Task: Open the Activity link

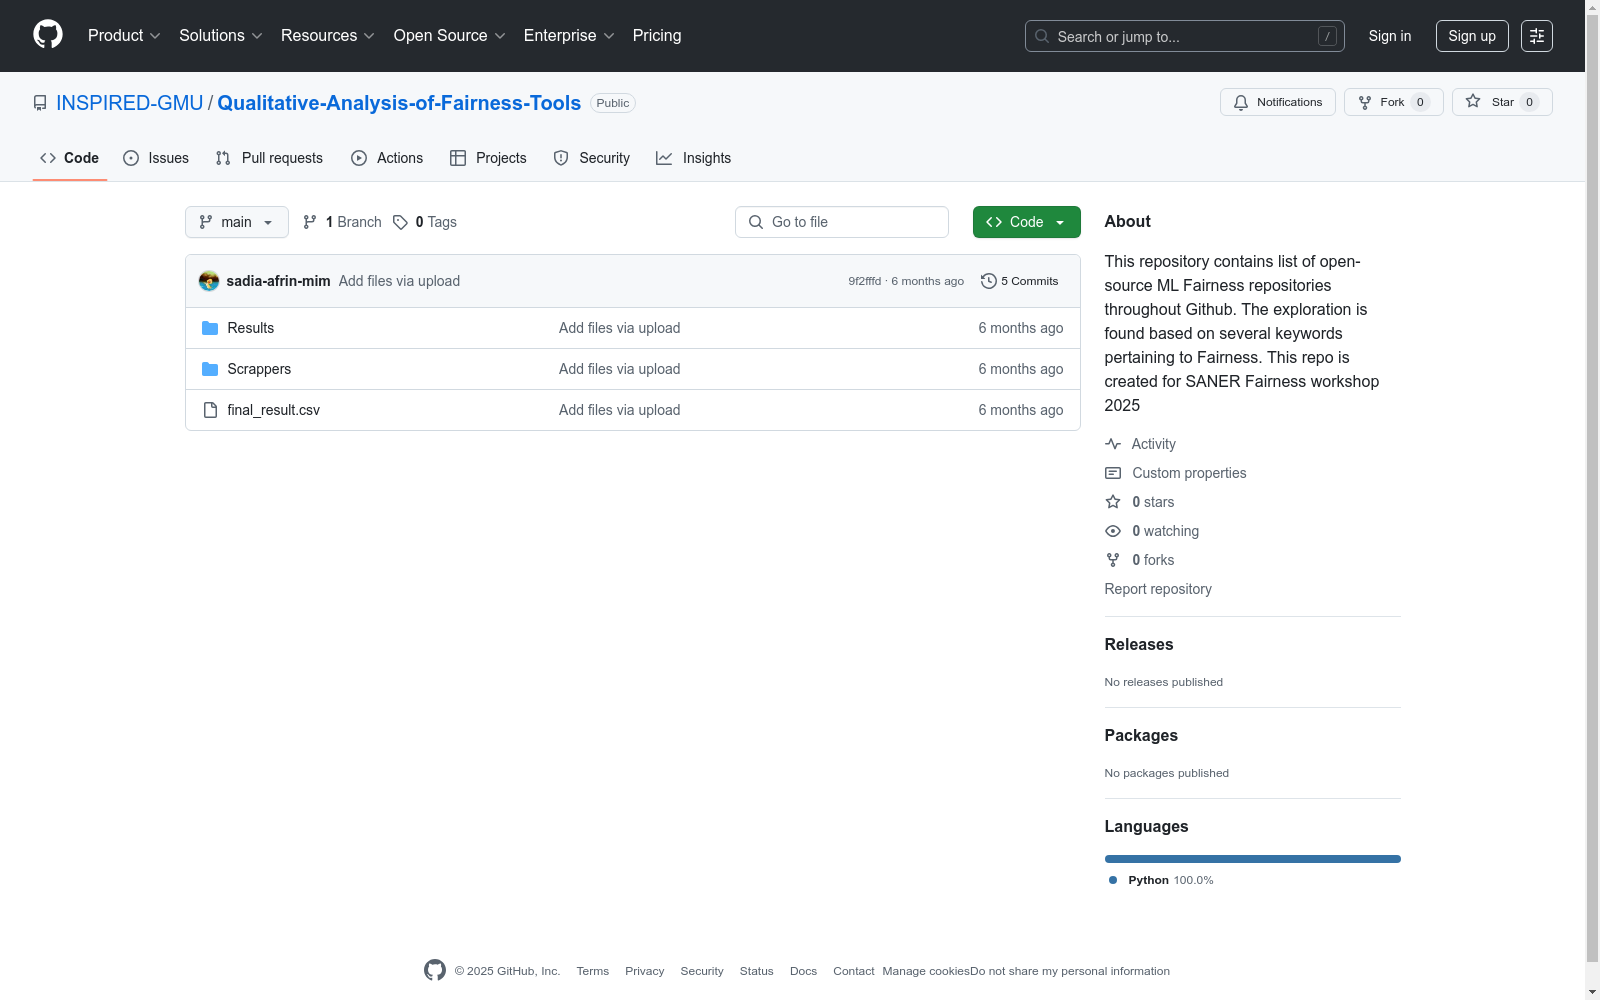Action: 1141,444
